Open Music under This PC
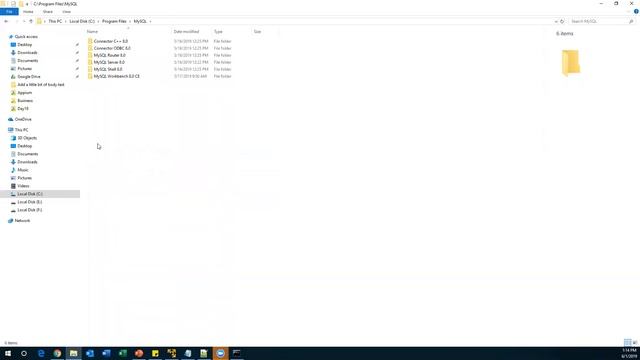Image resolution: width=640 pixels, height=360 pixels. 23,170
